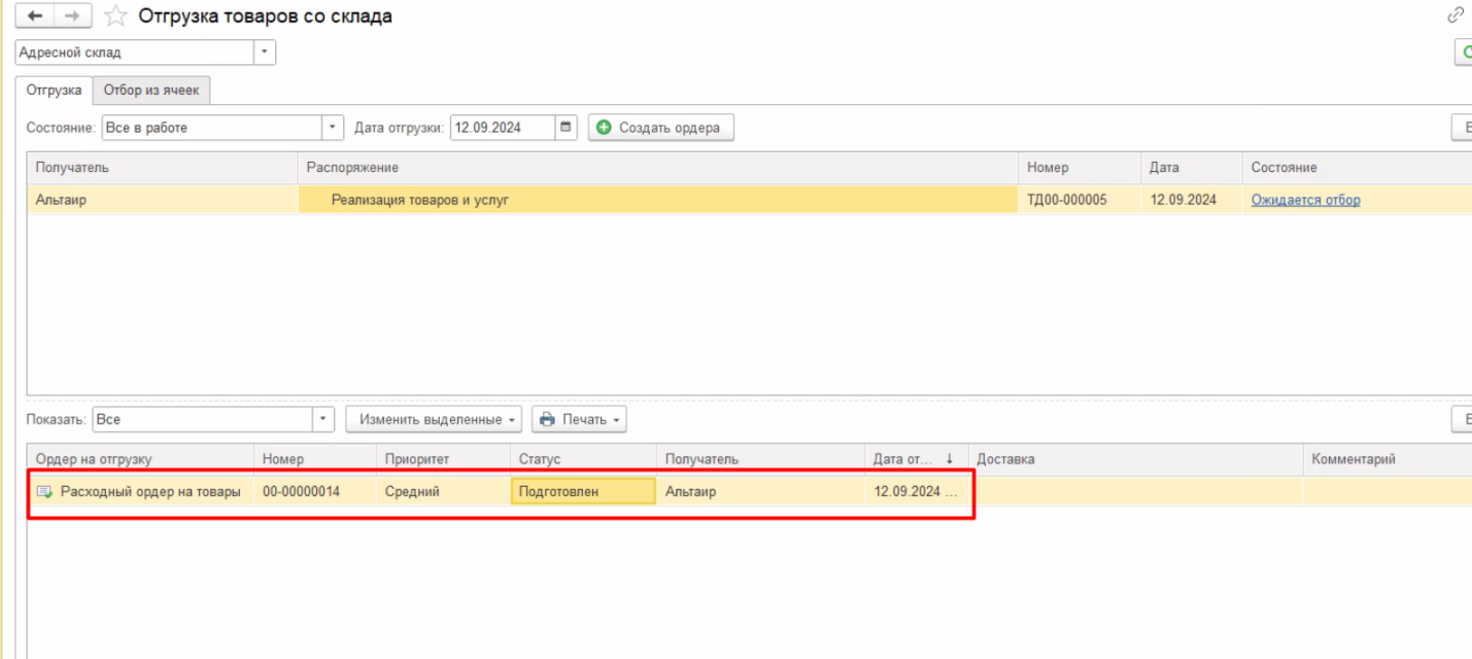Image resolution: width=1472 pixels, height=659 pixels.
Task: Open the Ожидается отбор link
Action: (x=1305, y=200)
